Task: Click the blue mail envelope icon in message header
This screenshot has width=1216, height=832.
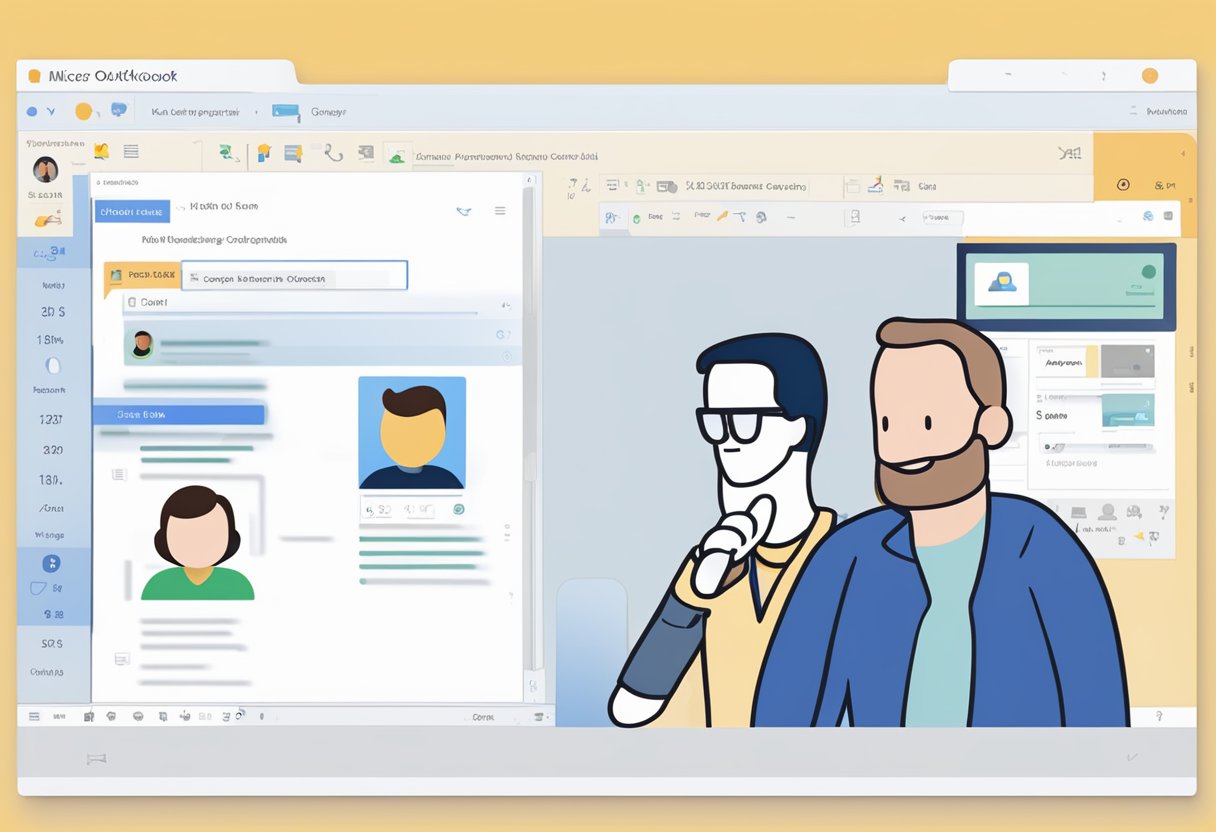Action: (x=463, y=211)
